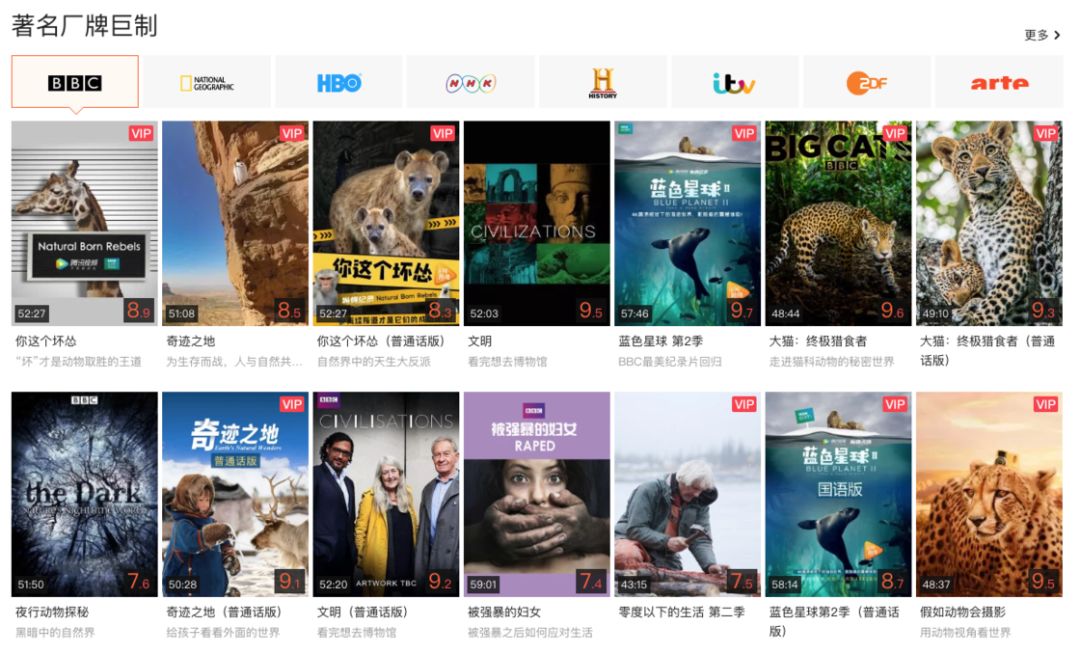Click the 文明 title link

tap(479, 341)
